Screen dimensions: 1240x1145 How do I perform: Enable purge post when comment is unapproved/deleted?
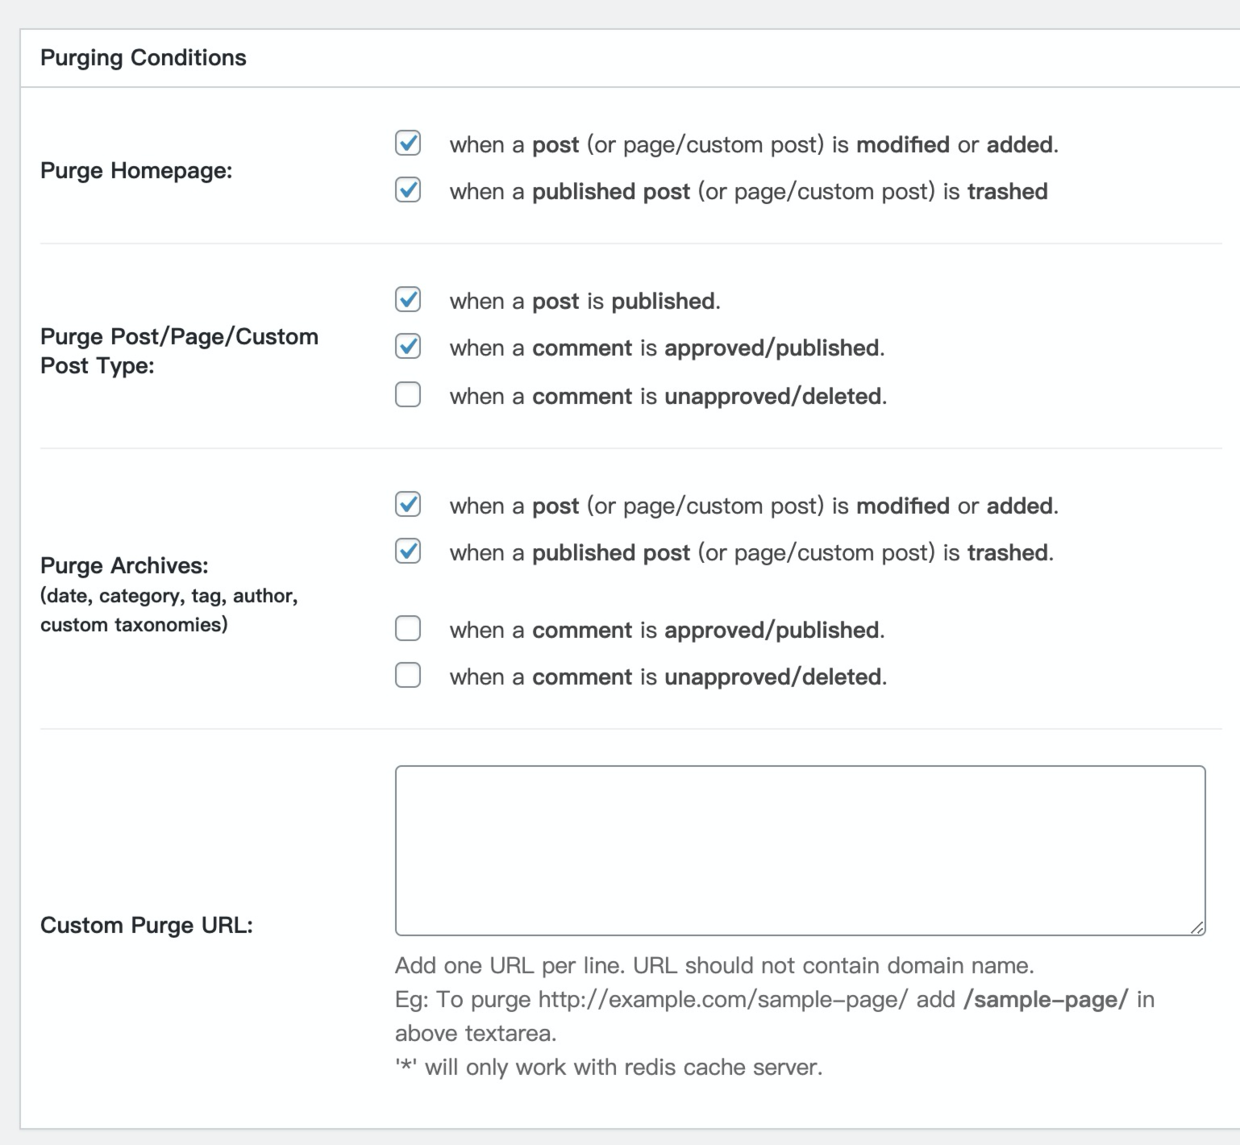(x=408, y=394)
